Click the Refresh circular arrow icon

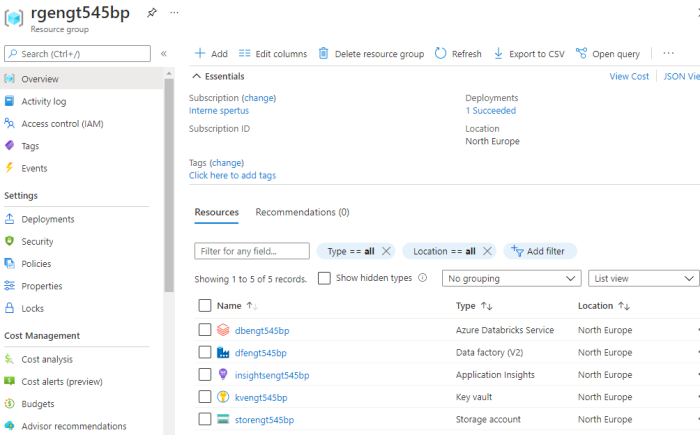click(440, 54)
